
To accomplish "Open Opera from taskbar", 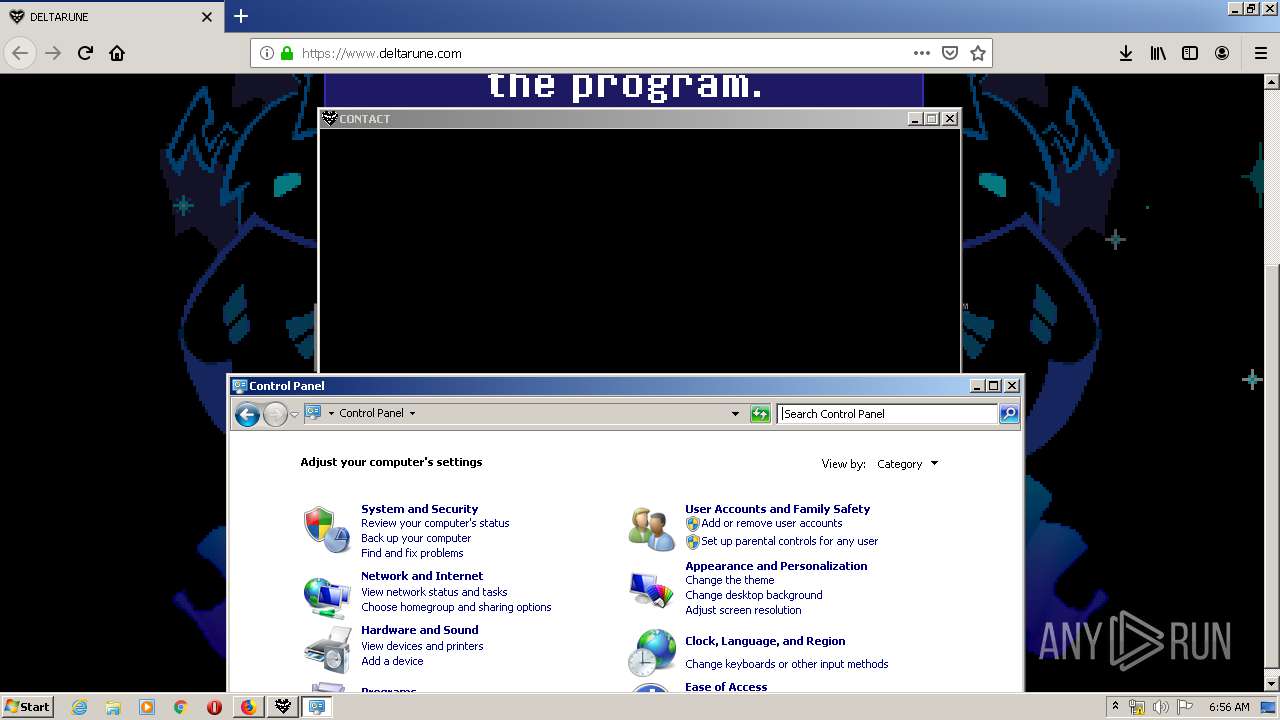I will click(x=214, y=707).
